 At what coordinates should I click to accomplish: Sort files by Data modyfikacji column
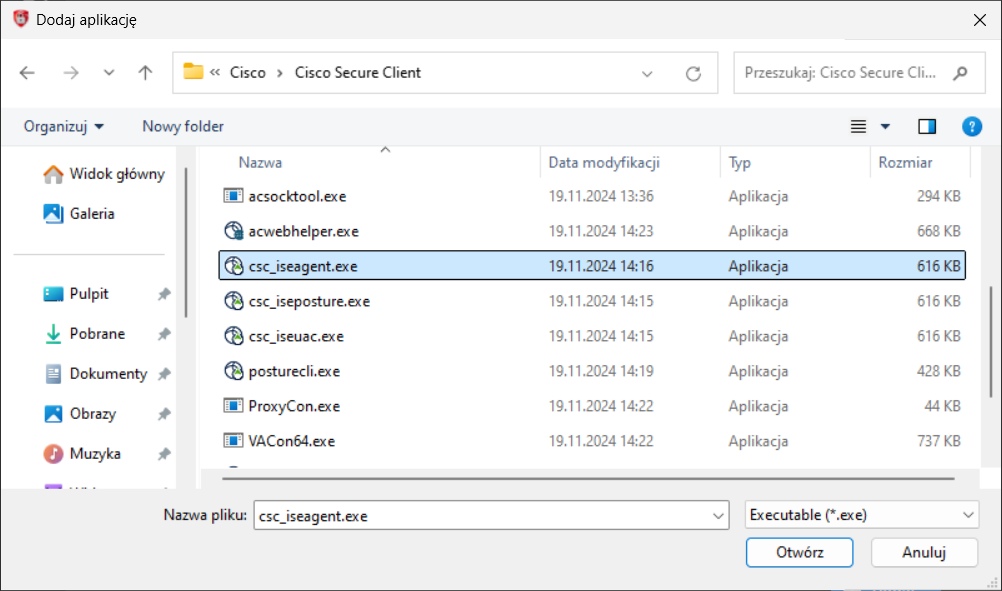(604, 162)
